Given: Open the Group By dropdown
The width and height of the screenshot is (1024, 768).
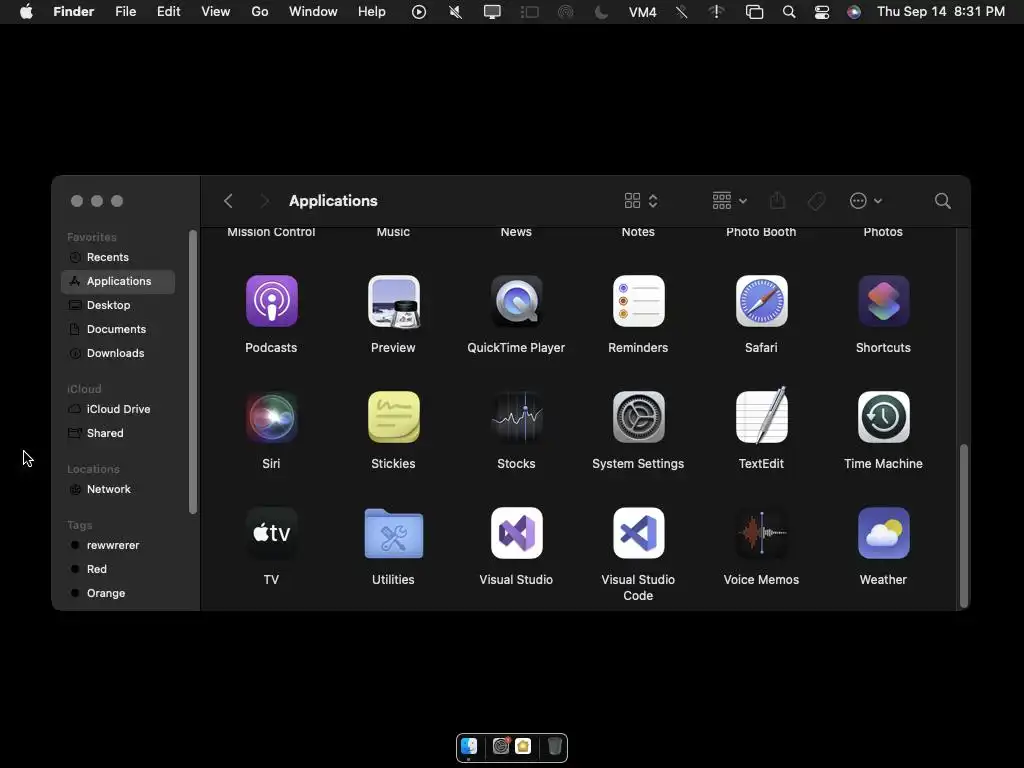Looking at the screenshot, I should coord(729,201).
